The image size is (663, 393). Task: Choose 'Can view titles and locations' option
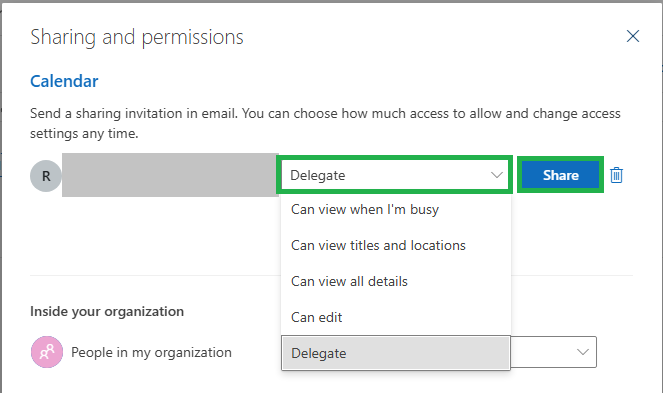(396, 245)
